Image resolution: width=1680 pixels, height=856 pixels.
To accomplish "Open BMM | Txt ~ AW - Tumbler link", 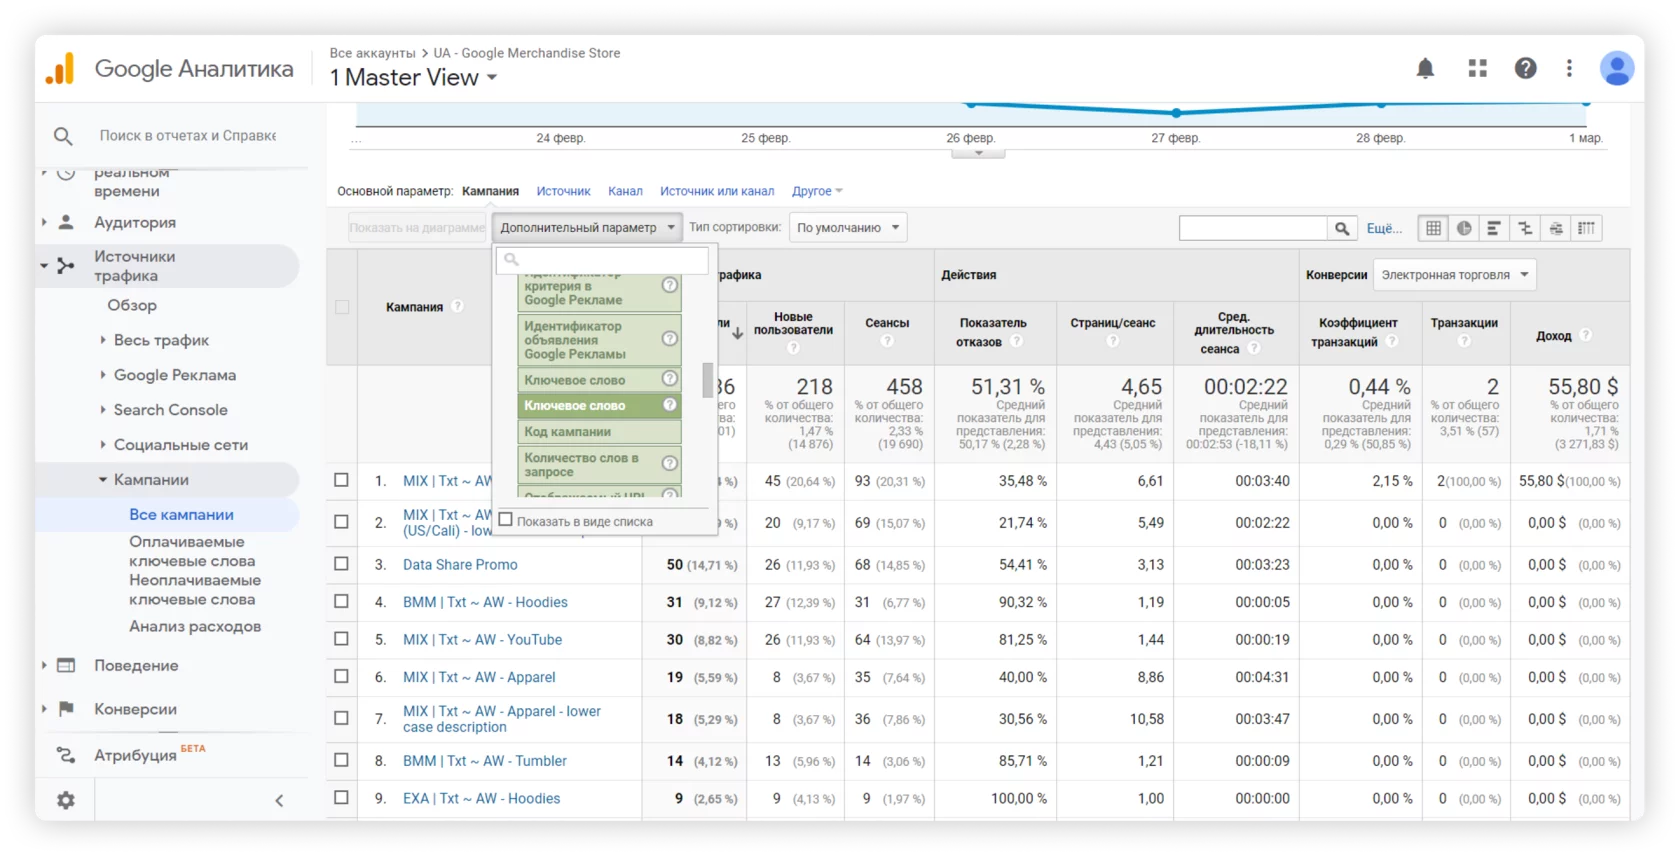I will point(485,760).
